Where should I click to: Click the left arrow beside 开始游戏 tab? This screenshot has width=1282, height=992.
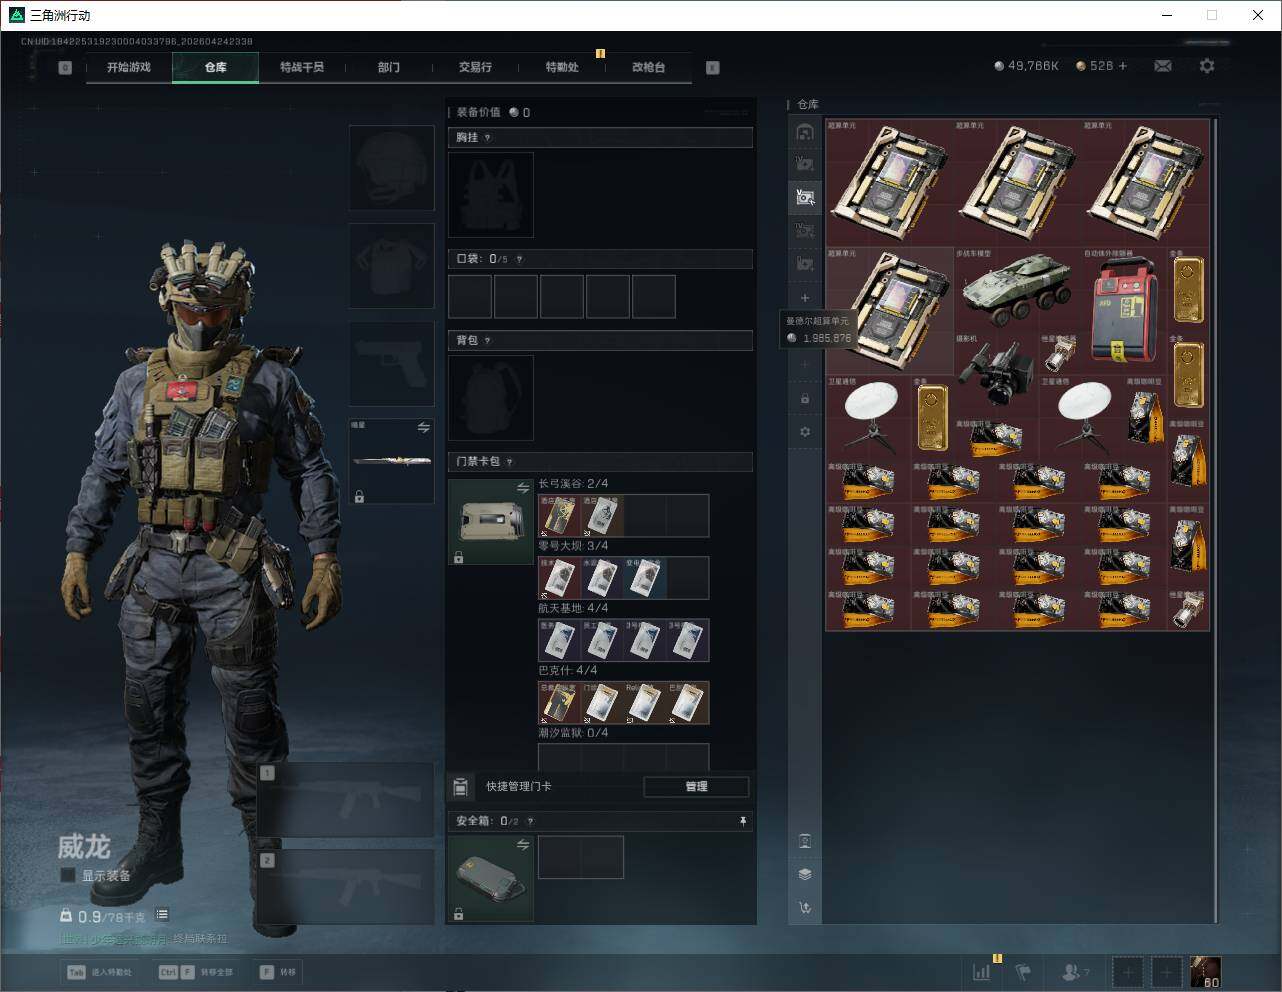65,68
